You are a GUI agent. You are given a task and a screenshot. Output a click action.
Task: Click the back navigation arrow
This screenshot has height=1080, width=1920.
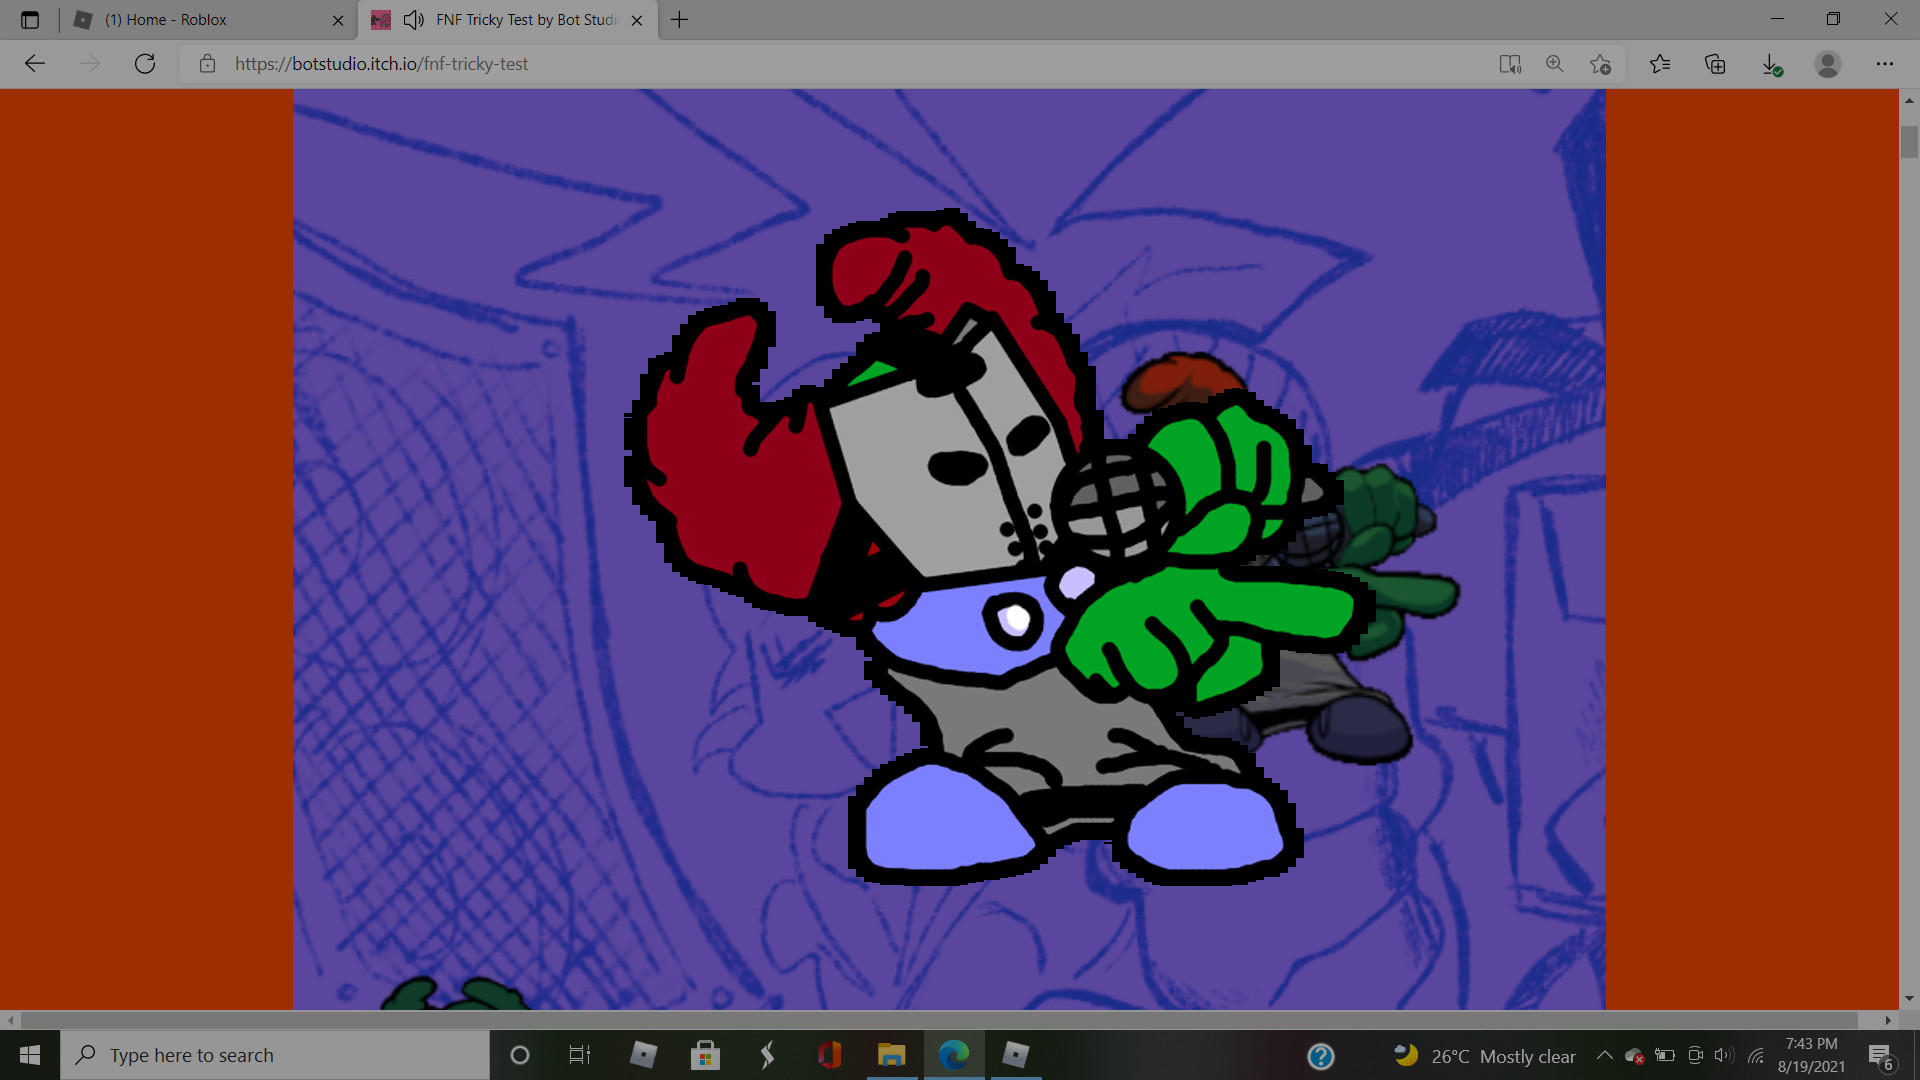tap(35, 64)
